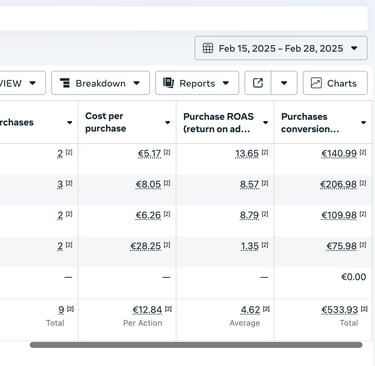Click footnote marker beside €5.17 cost

pyautogui.click(x=167, y=152)
